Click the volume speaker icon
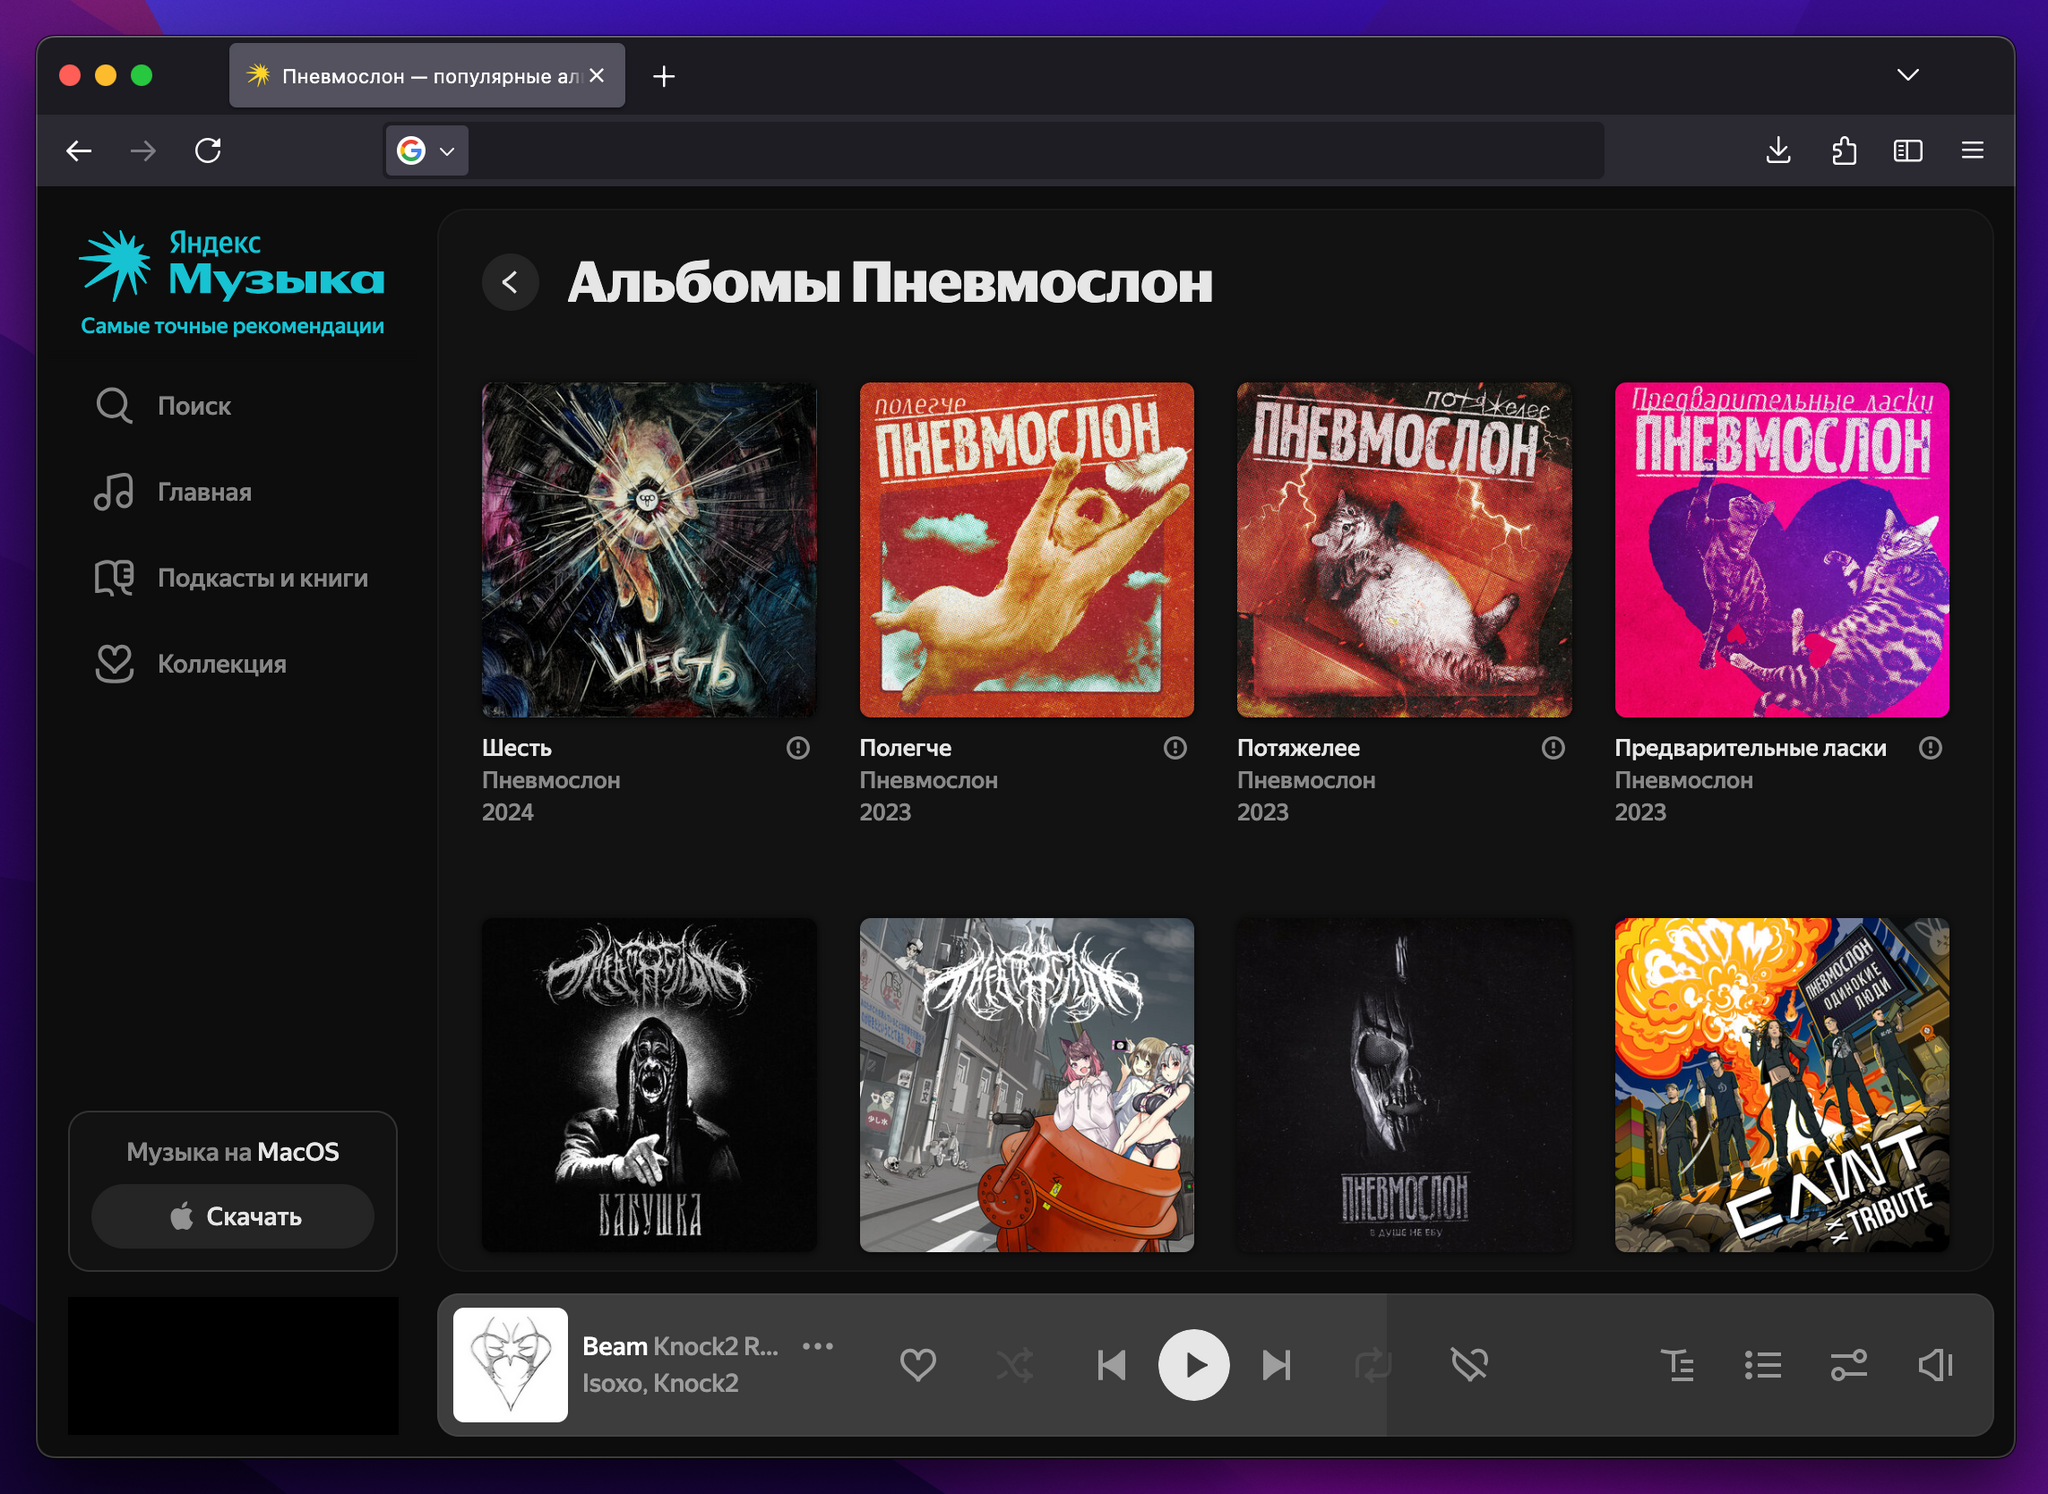Screen dimensions: 2048x1494 1935,1365
